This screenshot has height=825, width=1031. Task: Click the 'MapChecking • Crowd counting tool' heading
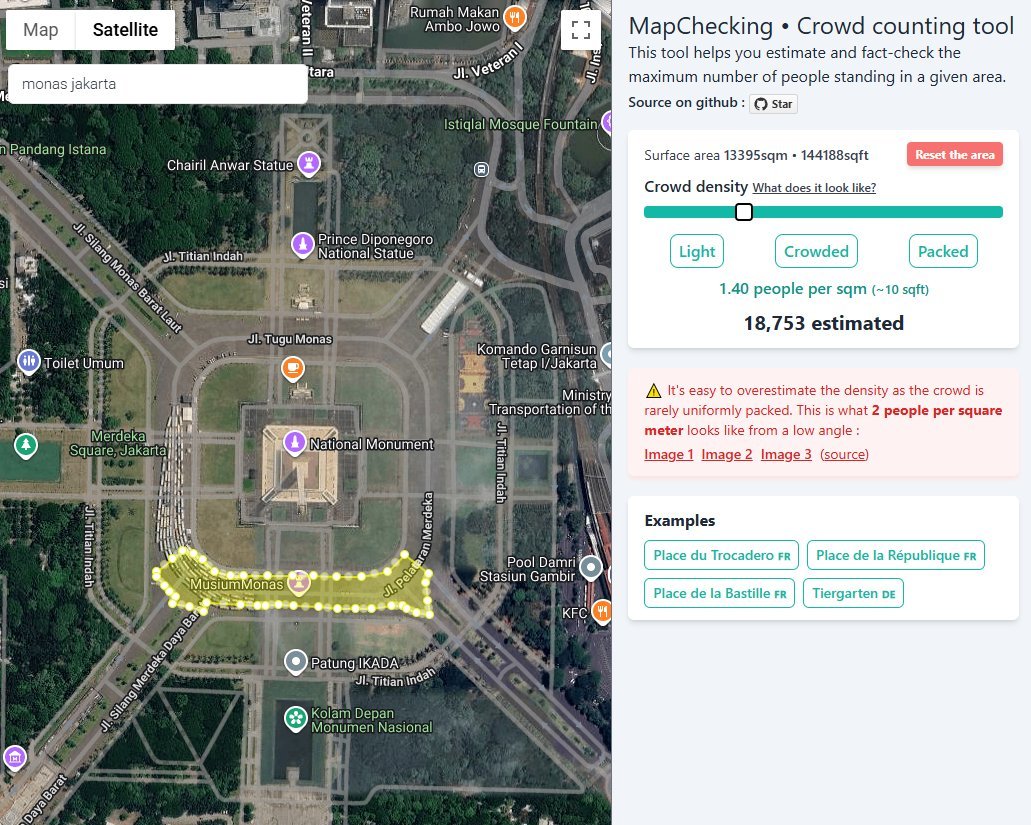tap(821, 26)
